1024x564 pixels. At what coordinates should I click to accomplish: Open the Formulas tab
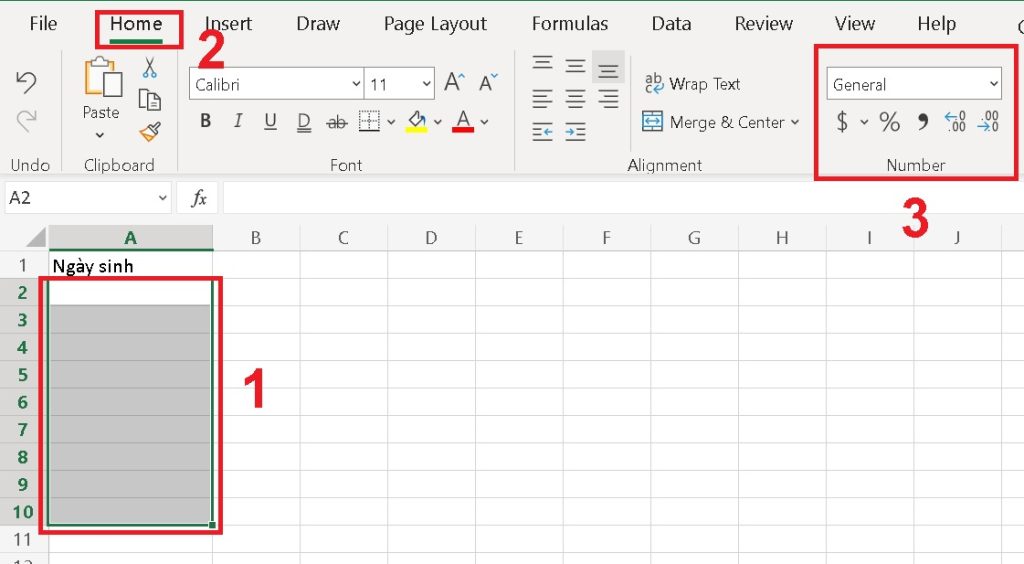(x=569, y=24)
